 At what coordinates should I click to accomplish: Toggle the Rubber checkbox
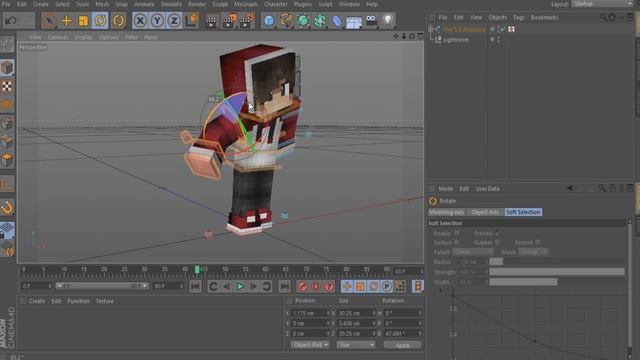click(x=497, y=242)
